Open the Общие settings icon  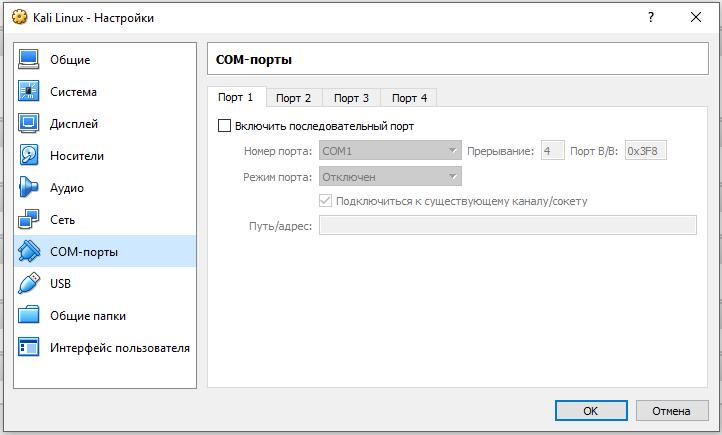[29, 59]
